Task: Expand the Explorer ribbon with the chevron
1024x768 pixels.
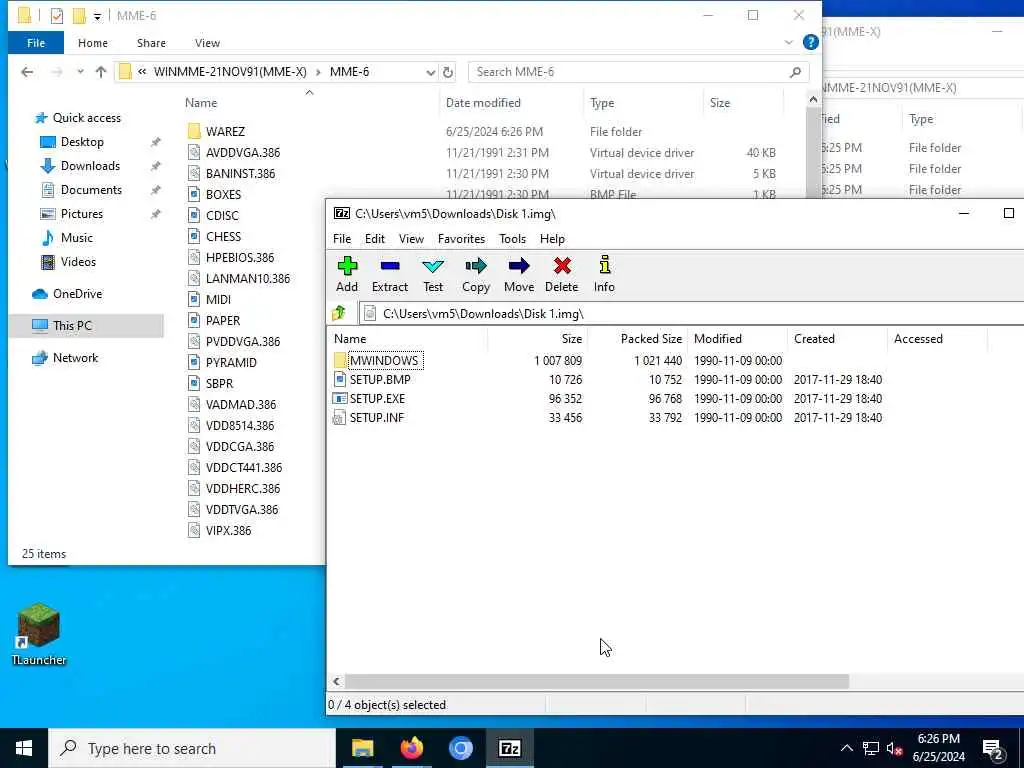Action: (x=788, y=42)
